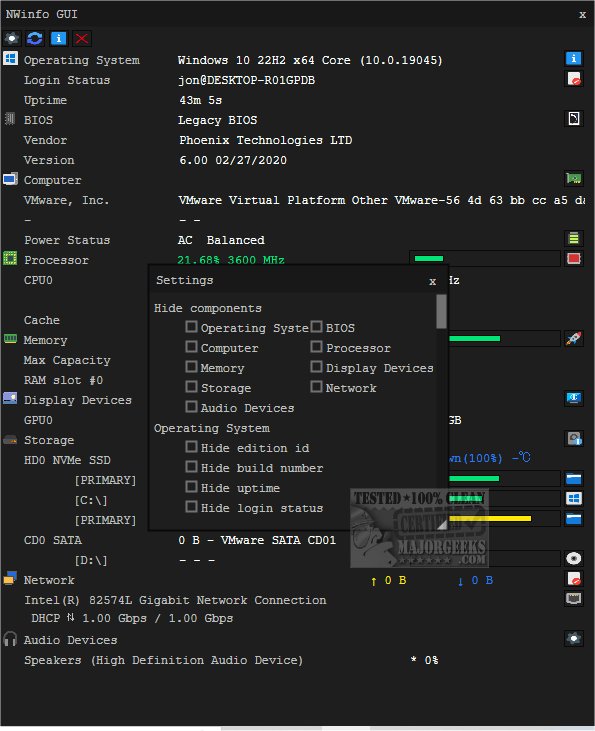Tick the Processor hide checkbox

316,347
